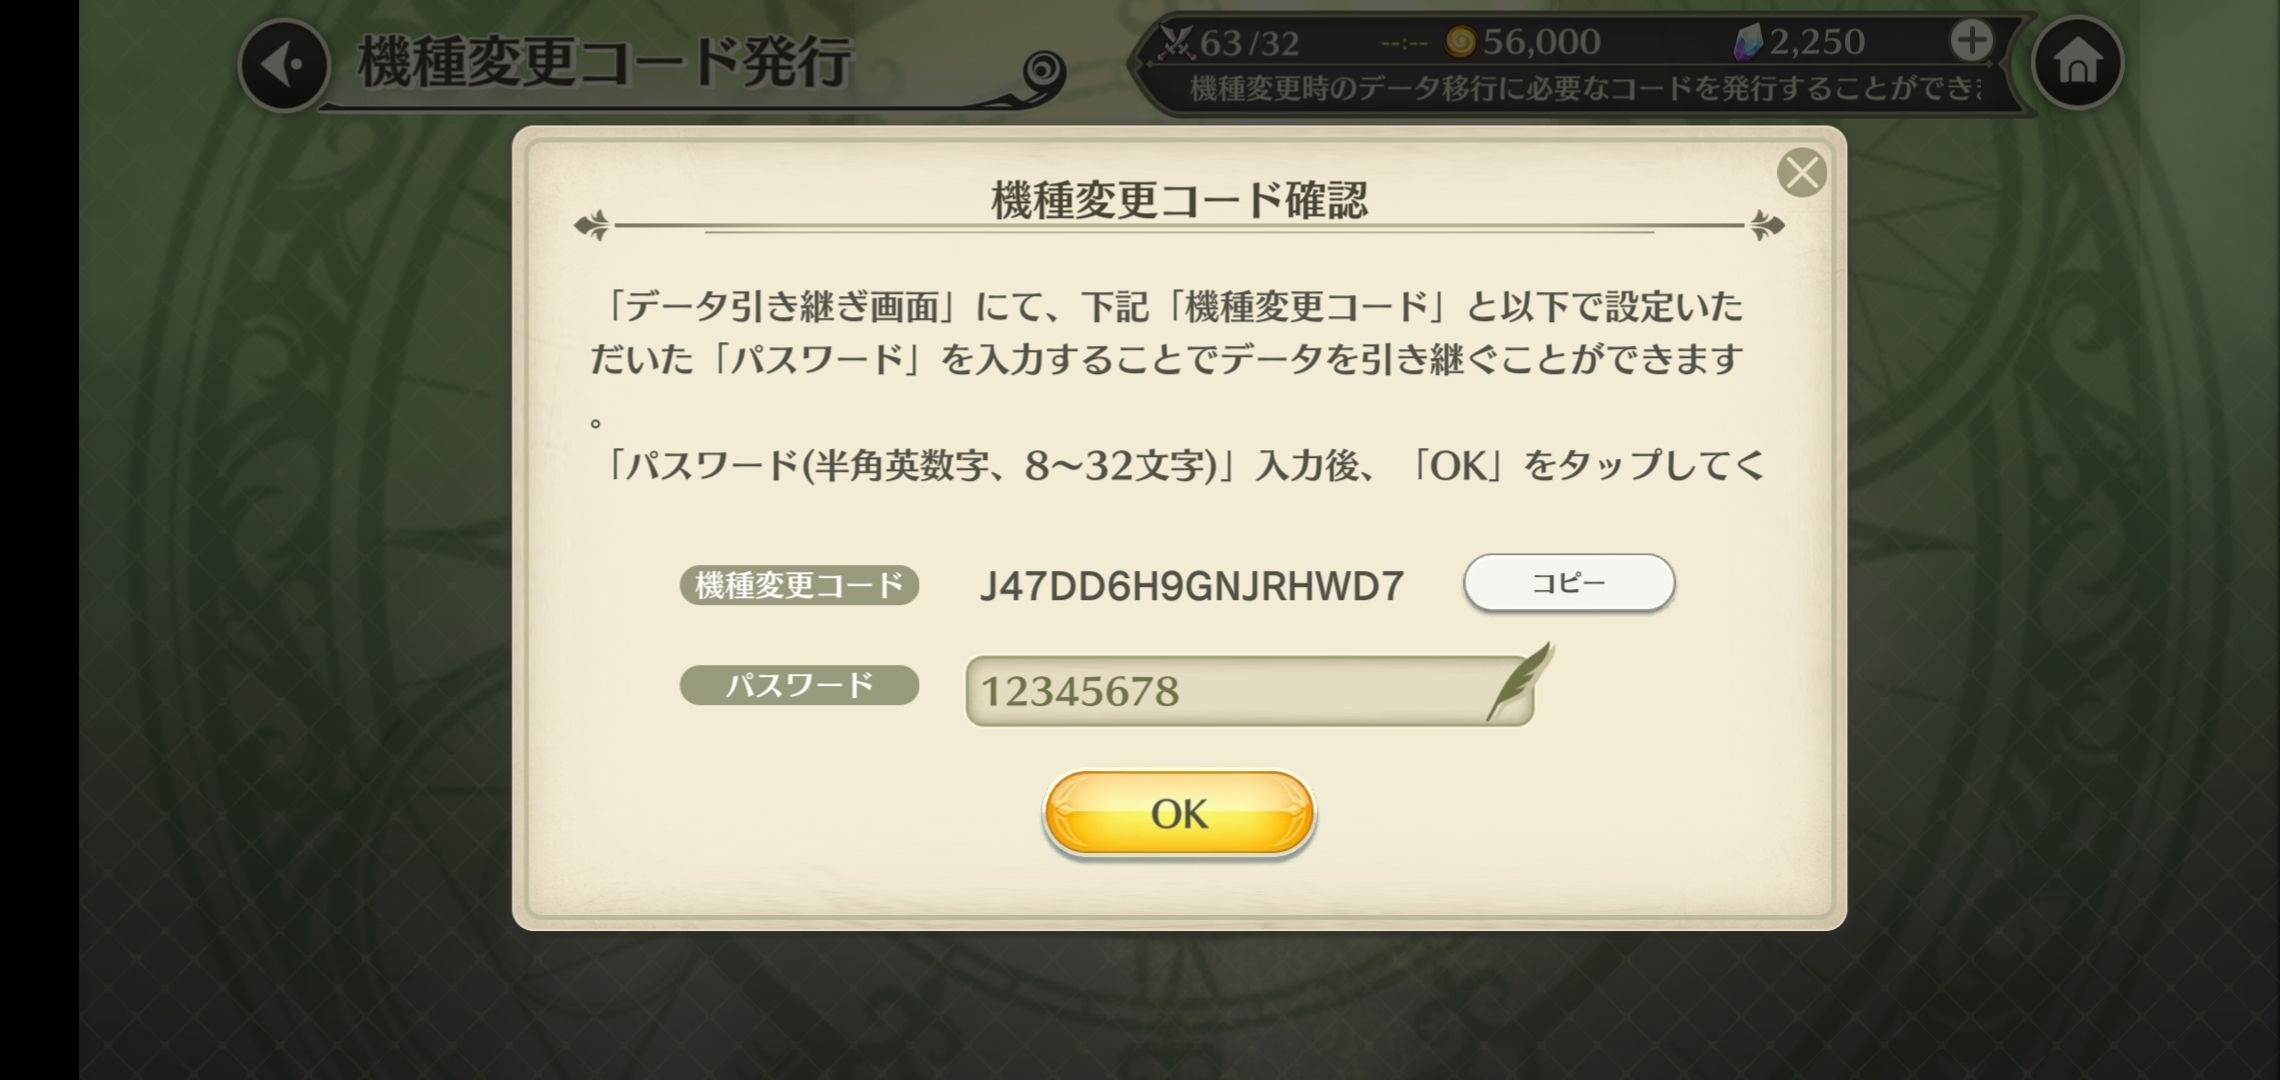The width and height of the screenshot is (2280, 1080).
Task: Tap the 56,000 coin amount
Action: [1541, 42]
